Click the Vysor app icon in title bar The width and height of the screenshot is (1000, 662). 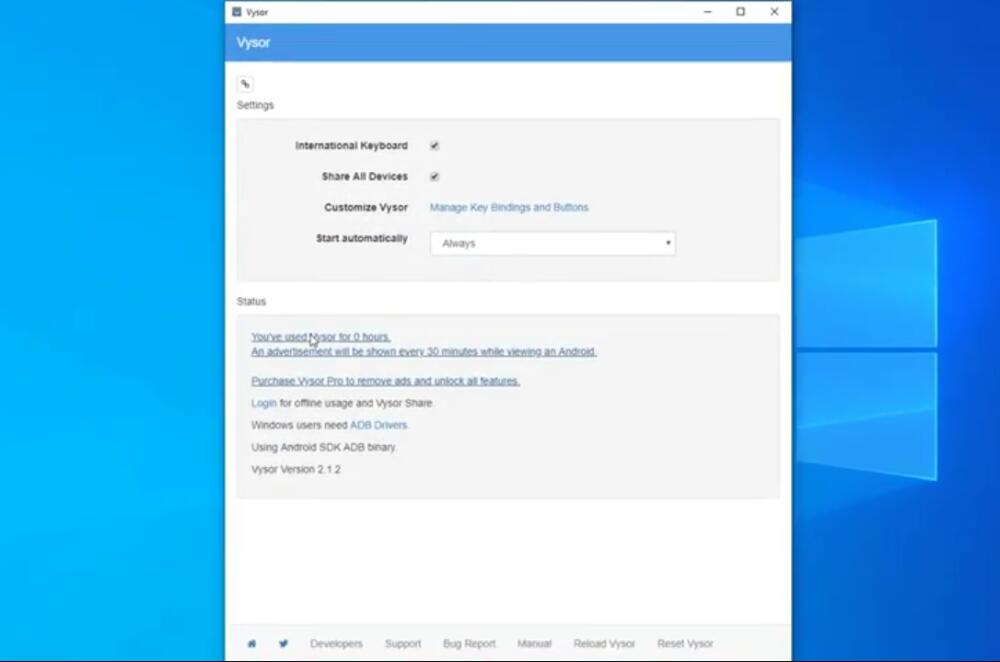(x=237, y=11)
